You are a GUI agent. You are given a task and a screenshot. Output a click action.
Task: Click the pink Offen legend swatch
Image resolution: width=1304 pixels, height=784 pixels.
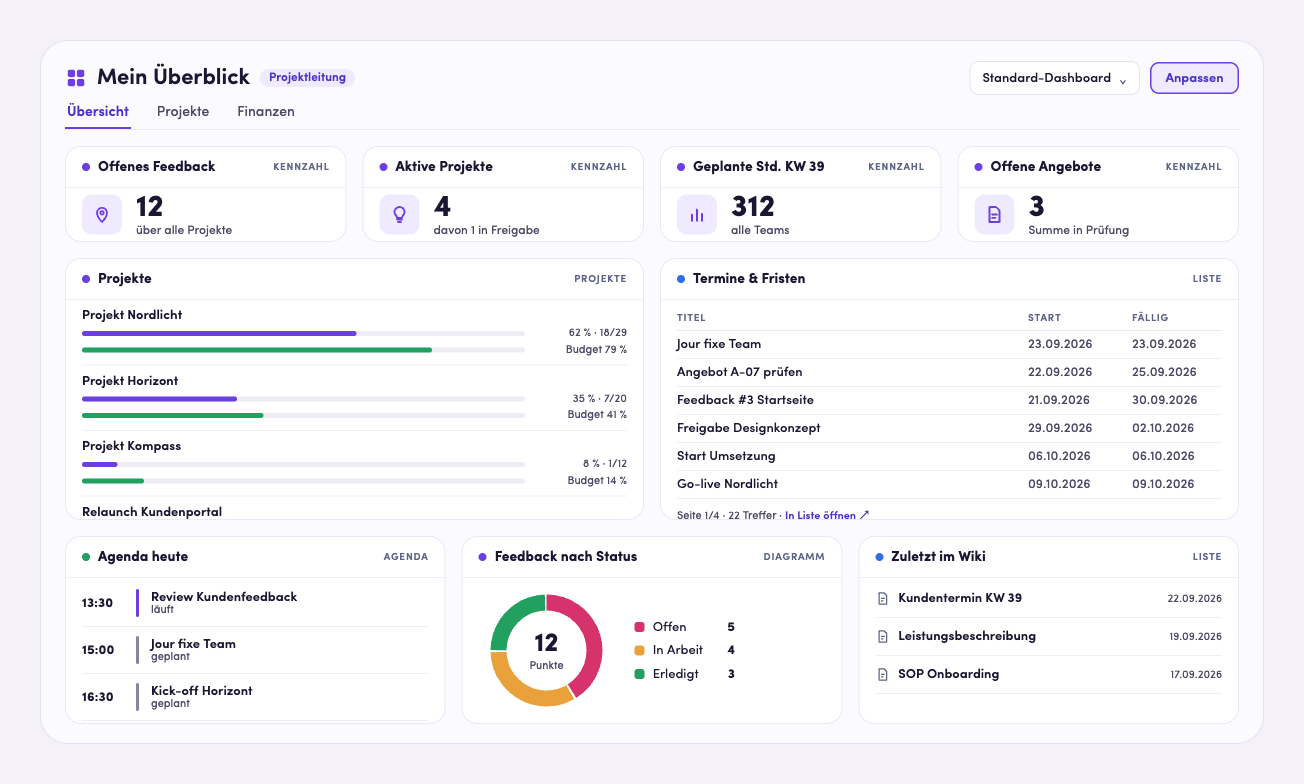[x=640, y=627]
